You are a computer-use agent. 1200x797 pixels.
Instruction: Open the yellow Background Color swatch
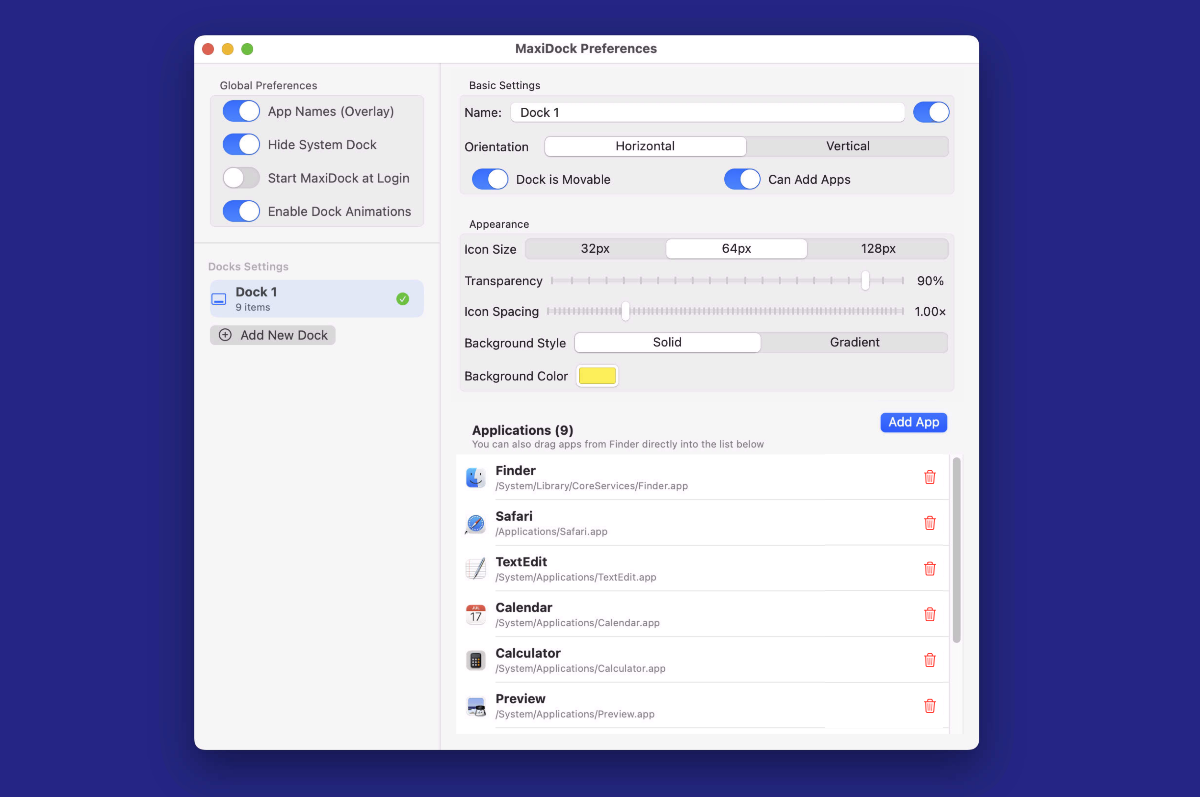(x=598, y=376)
